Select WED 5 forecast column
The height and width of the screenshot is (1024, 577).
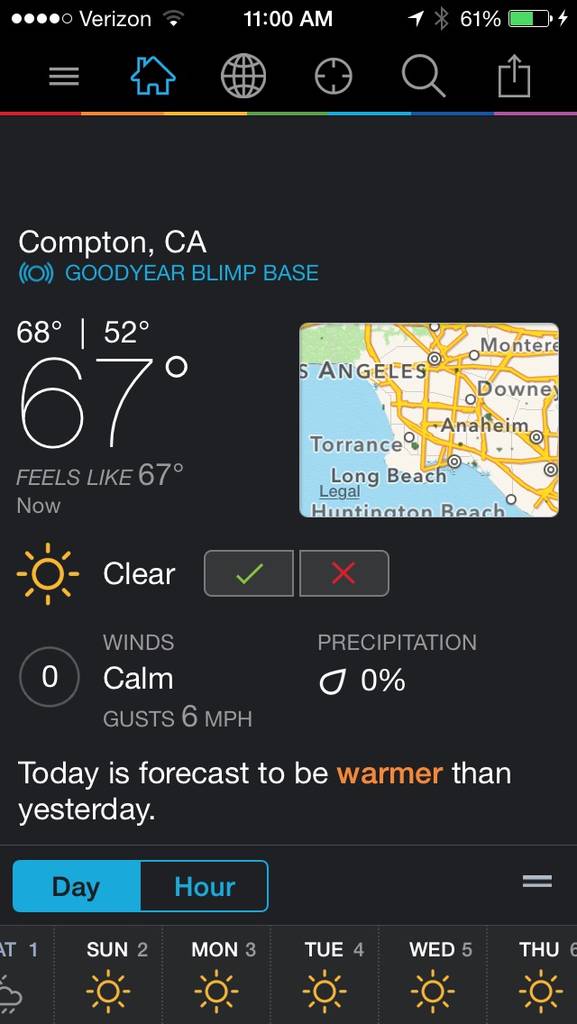[432, 974]
